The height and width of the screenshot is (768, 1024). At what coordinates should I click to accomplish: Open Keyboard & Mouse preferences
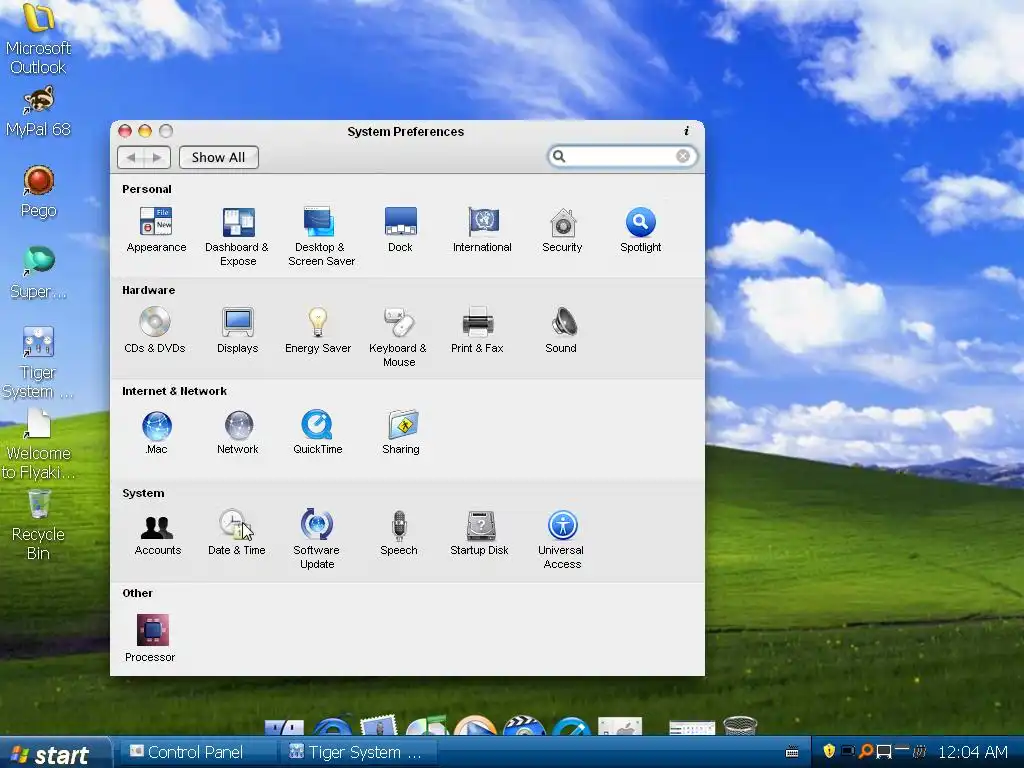point(398,337)
